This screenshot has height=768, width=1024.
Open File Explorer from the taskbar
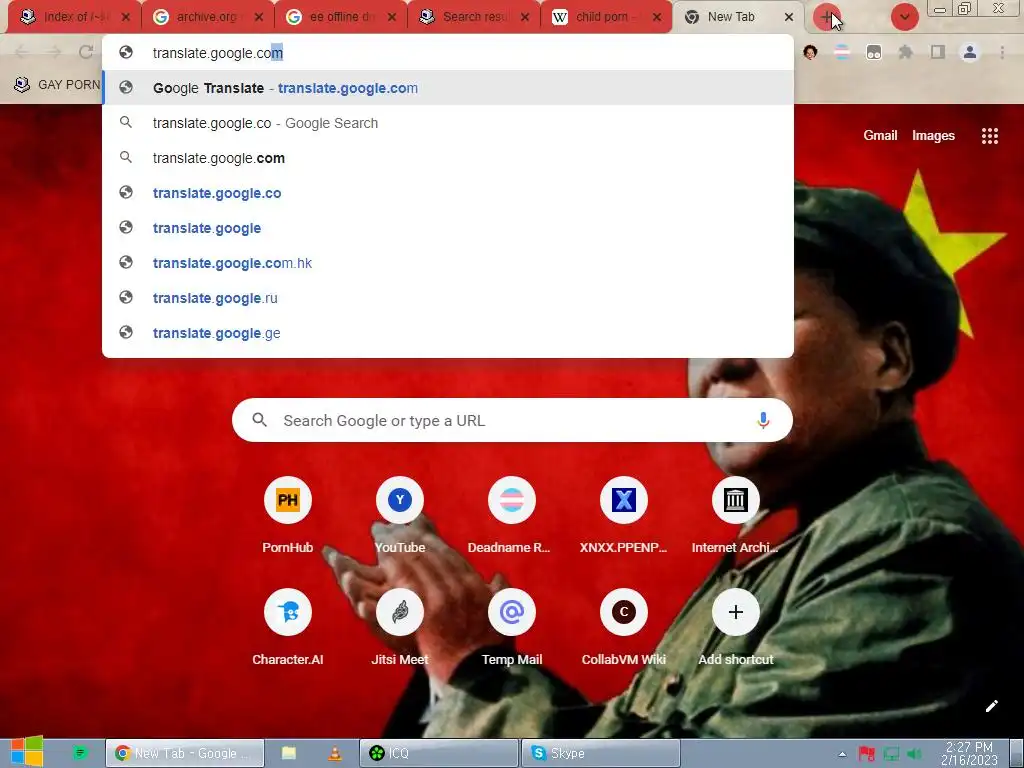click(289, 753)
